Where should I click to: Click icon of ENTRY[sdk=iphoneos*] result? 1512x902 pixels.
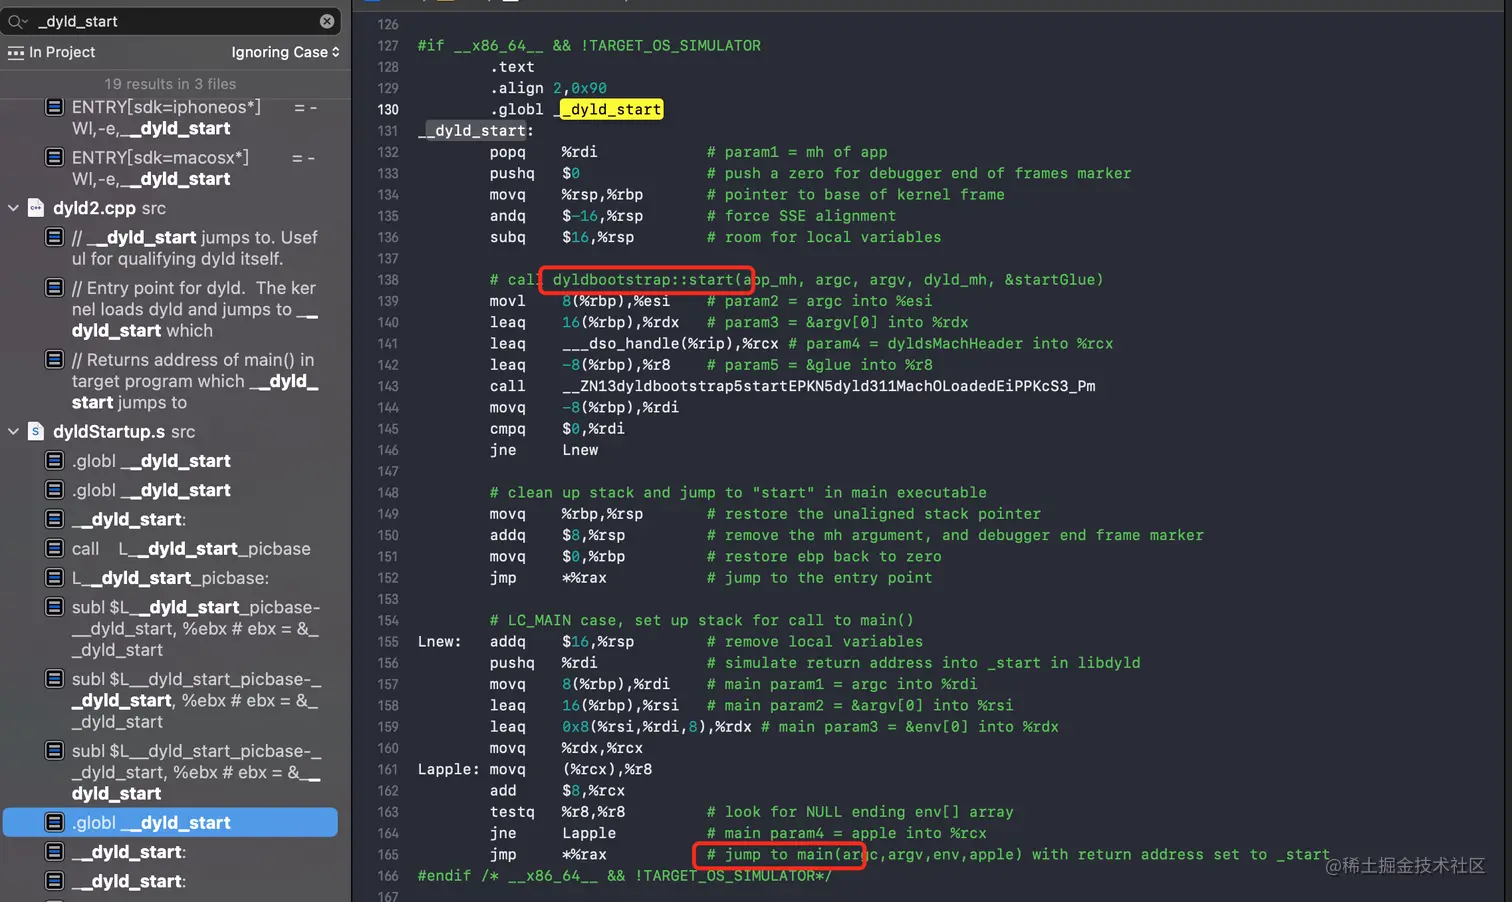pyautogui.click(x=55, y=107)
